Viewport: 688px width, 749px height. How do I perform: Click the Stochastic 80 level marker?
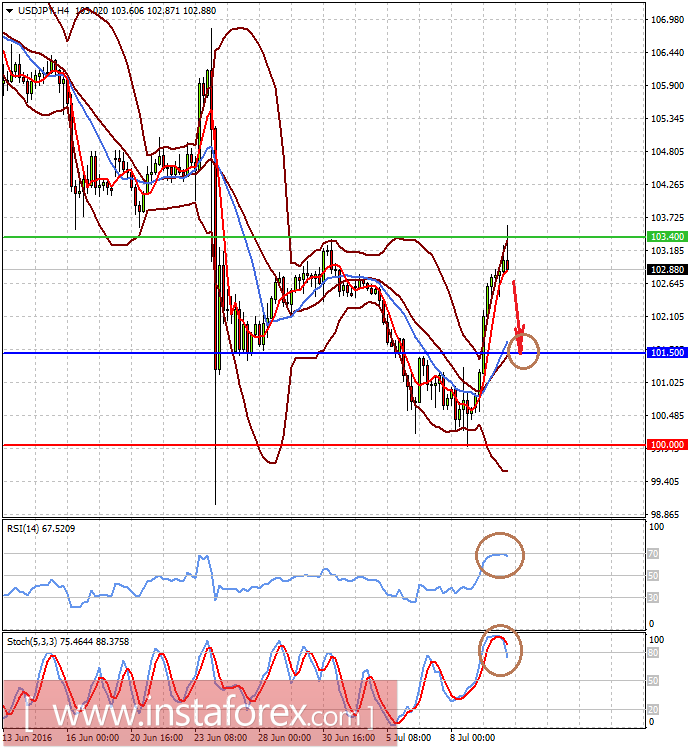(x=653, y=653)
